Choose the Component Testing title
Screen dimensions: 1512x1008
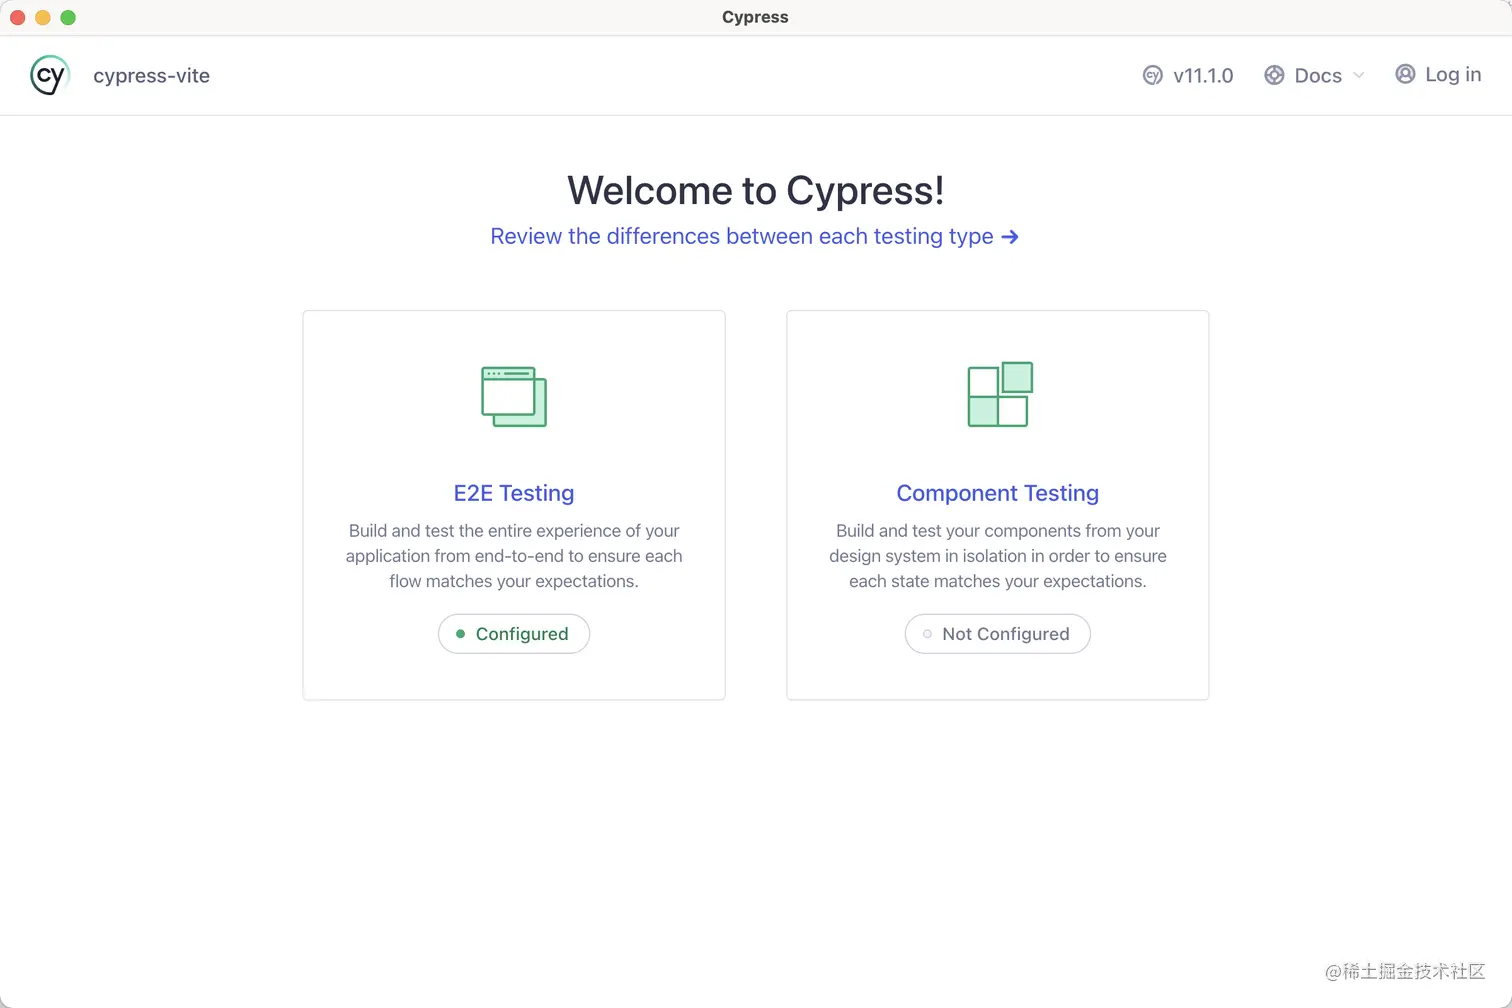(998, 493)
